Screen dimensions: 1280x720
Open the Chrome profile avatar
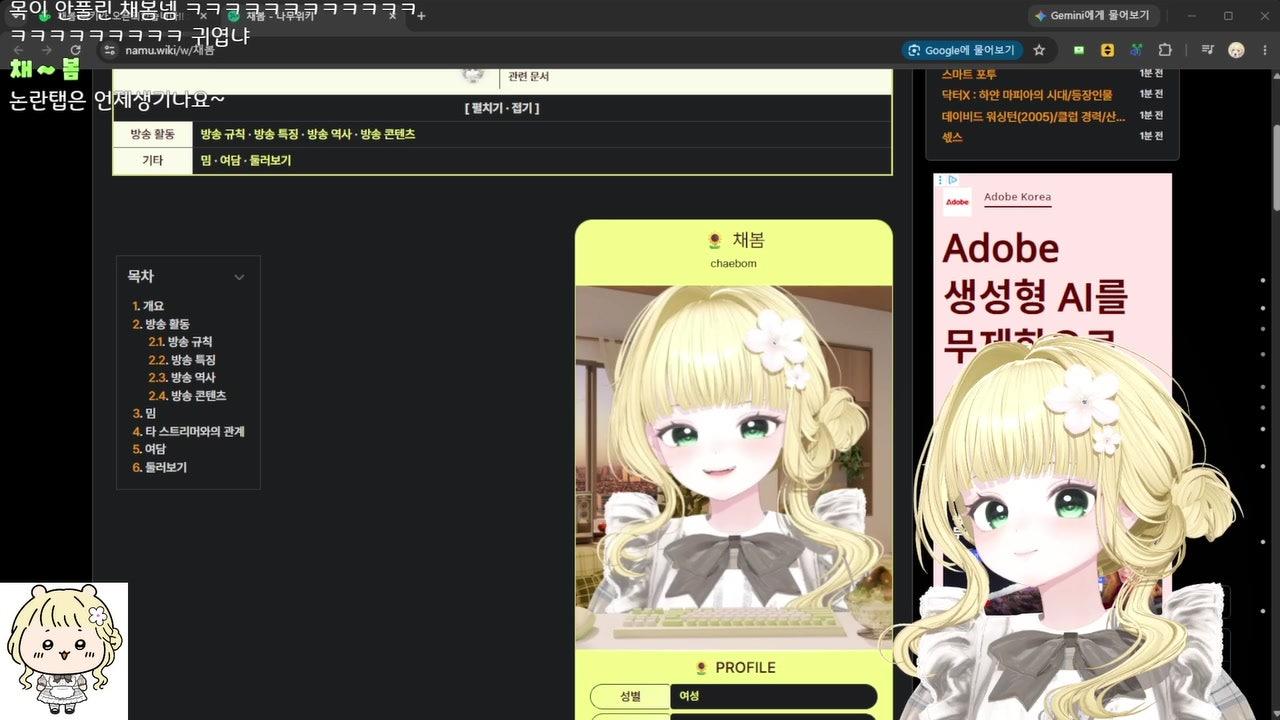[x=1237, y=50]
